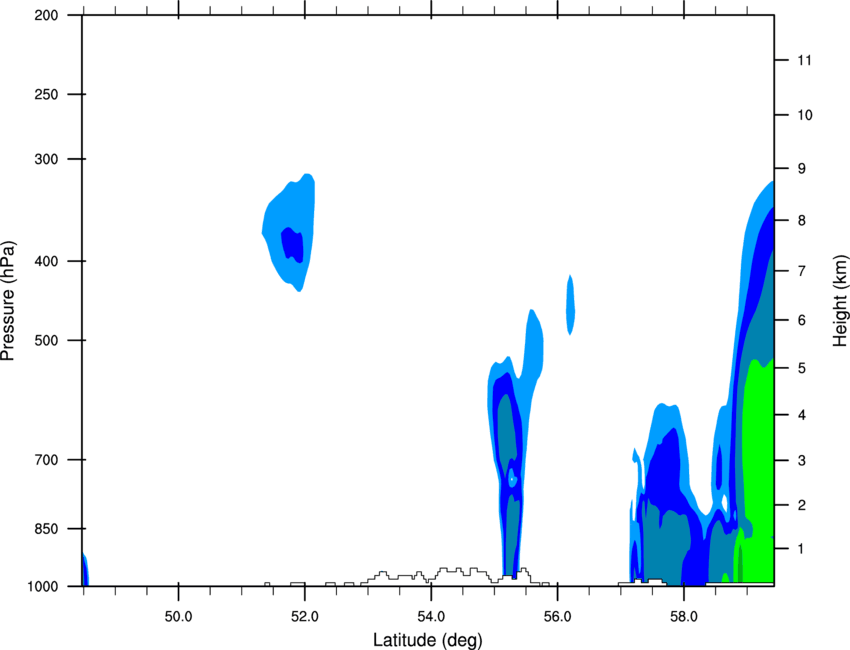Click the 500 pressure axis label

point(46,340)
